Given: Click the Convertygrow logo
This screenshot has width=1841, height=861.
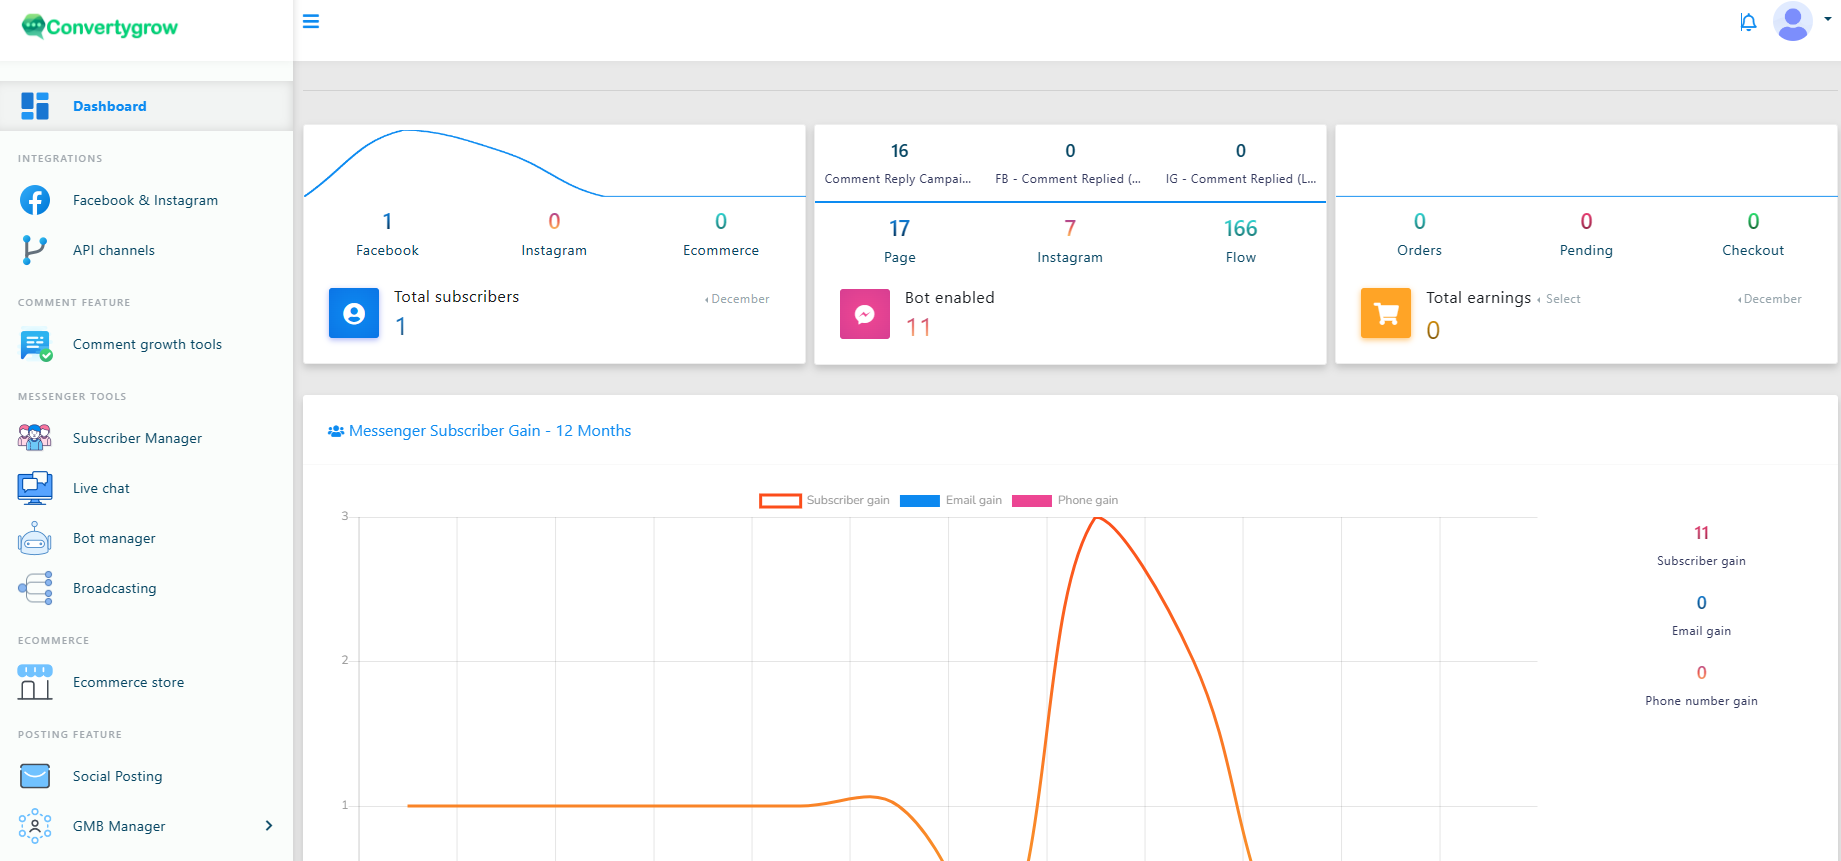Looking at the screenshot, I should click(100, 27).
